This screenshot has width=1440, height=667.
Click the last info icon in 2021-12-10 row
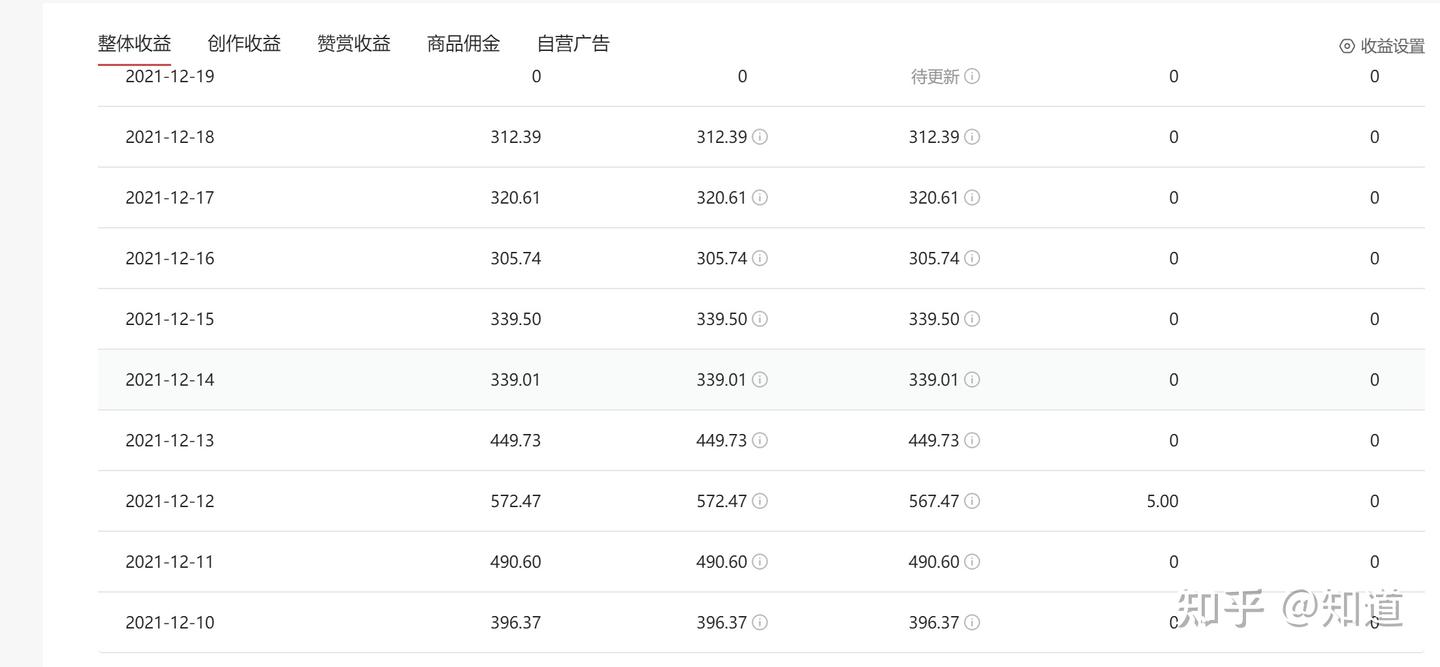[x=972, y=623]
